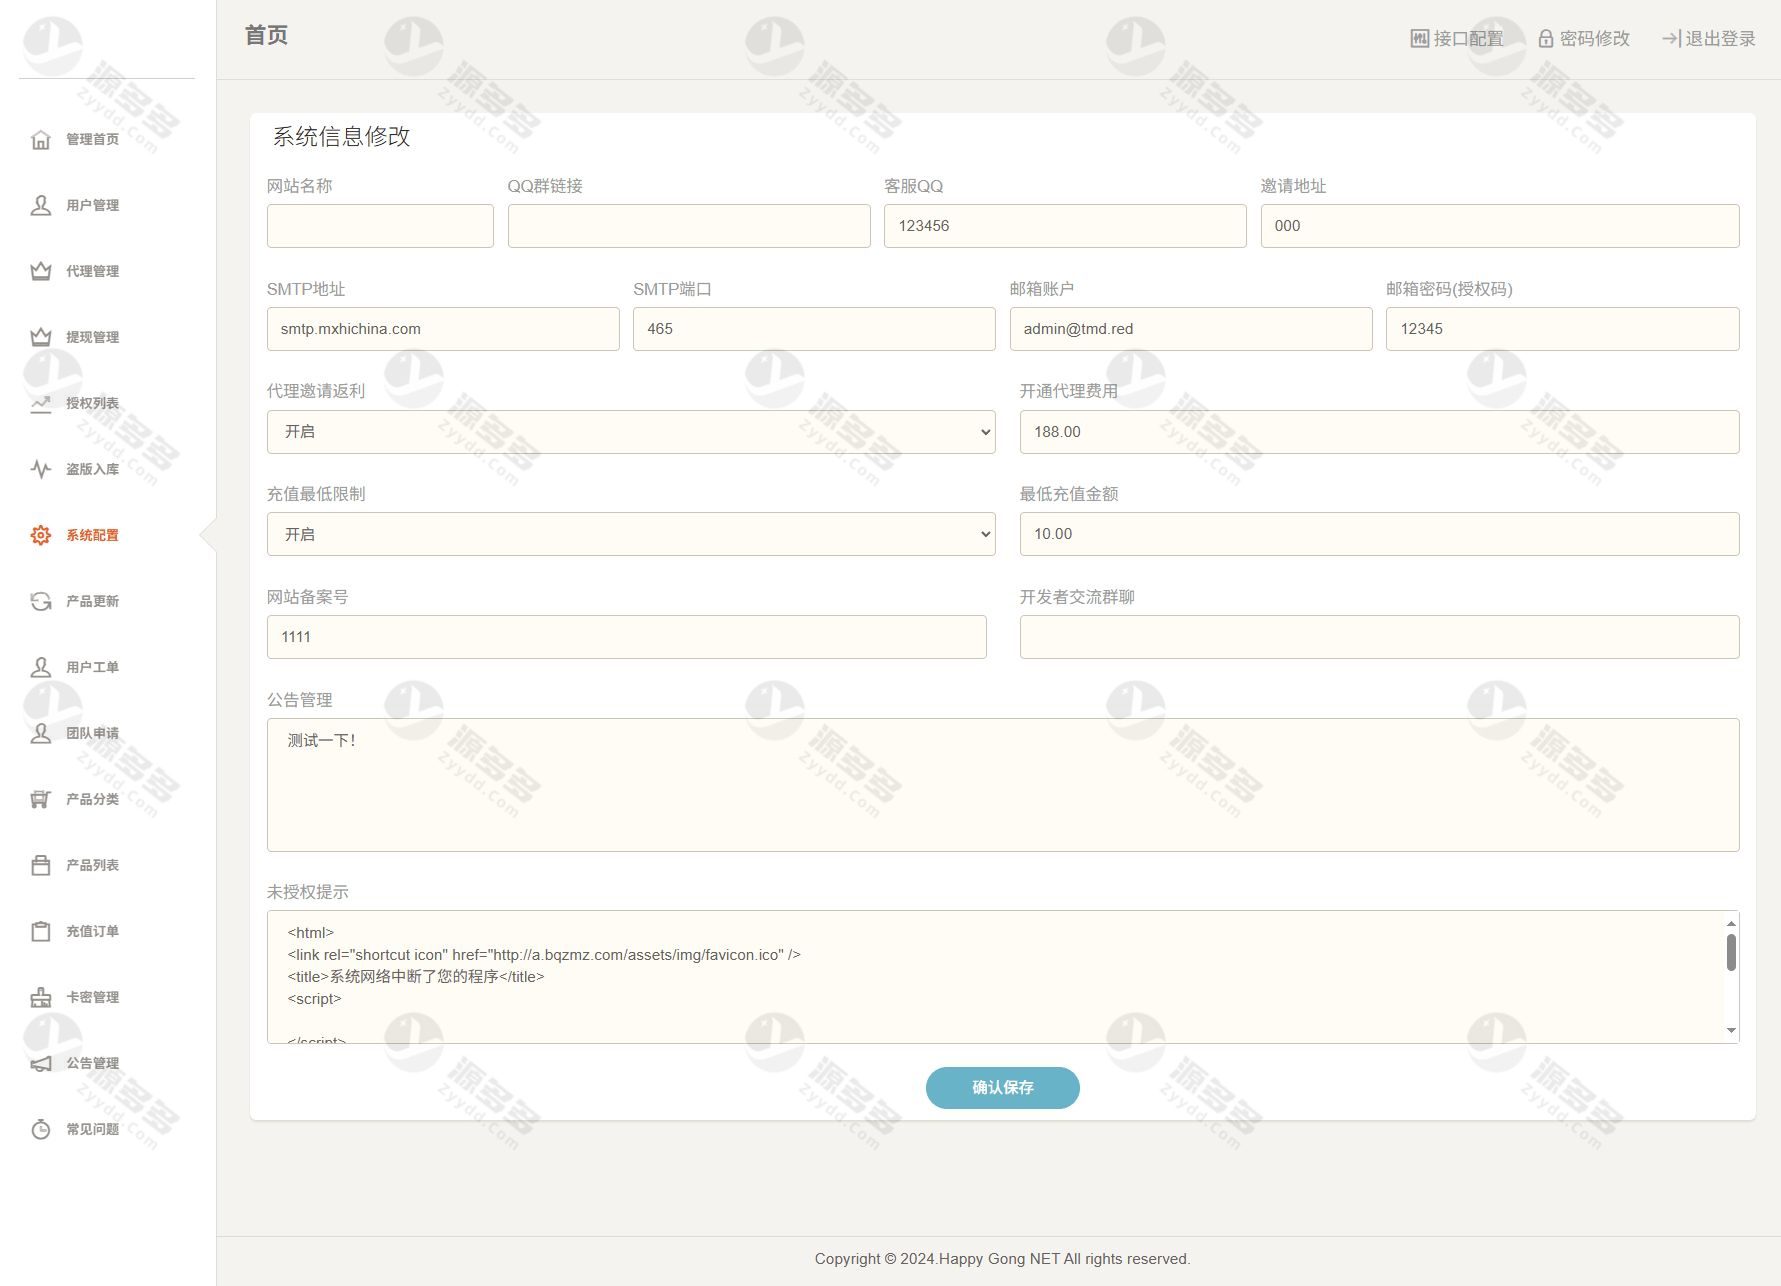The image size is (1781, 1286).
Task: Open 产品分类 in the sidebar
Action: (92, 799)
